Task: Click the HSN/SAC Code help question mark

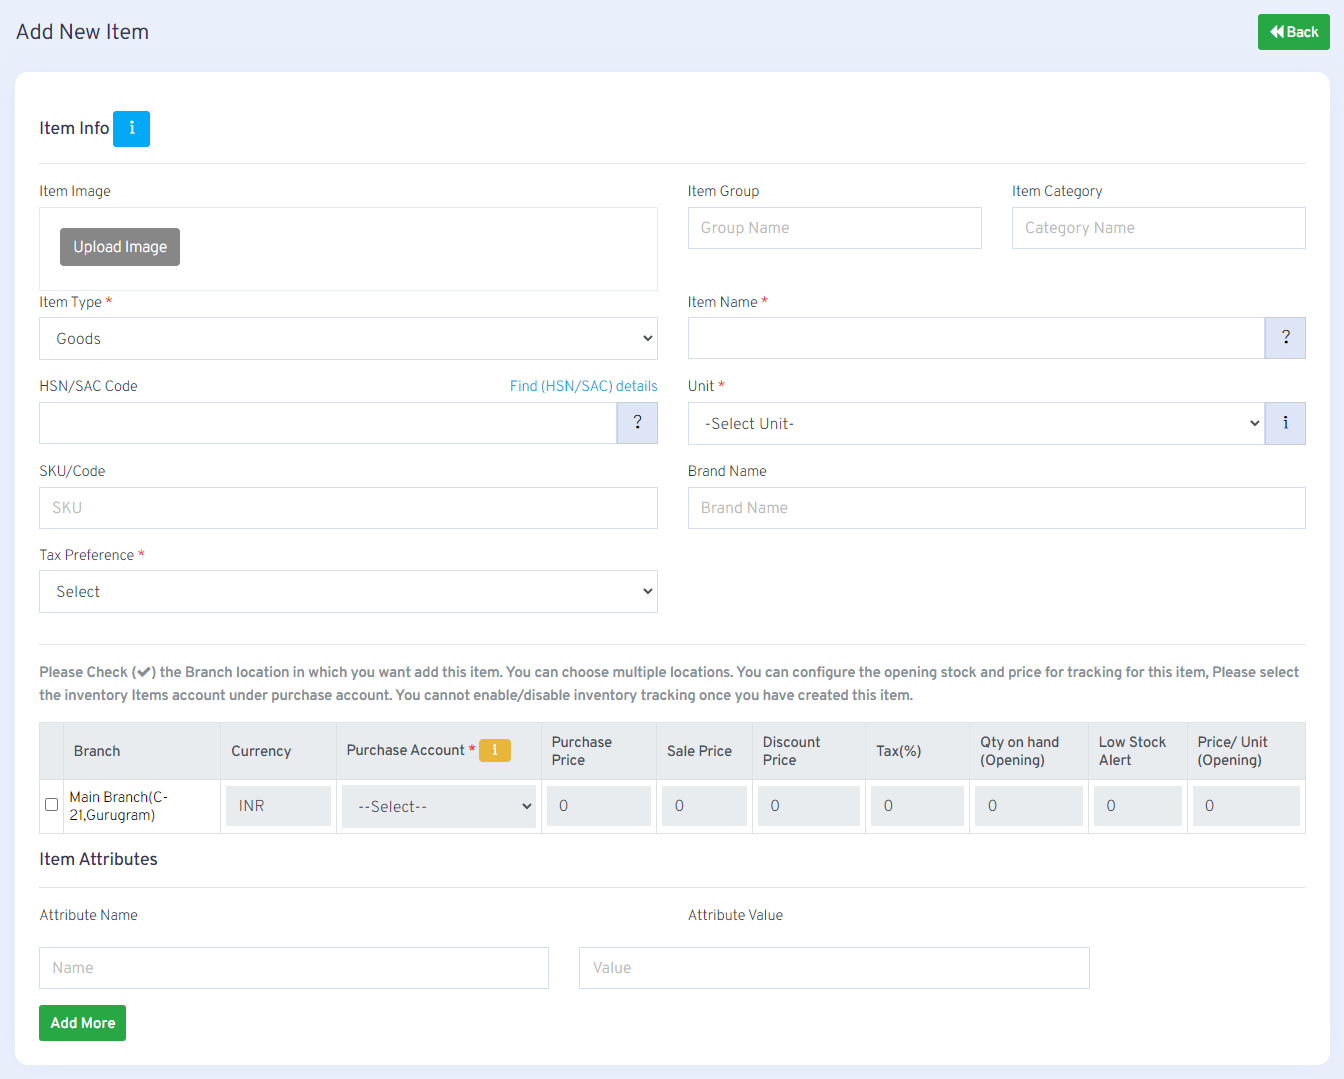Action: [x=637, y=423]
